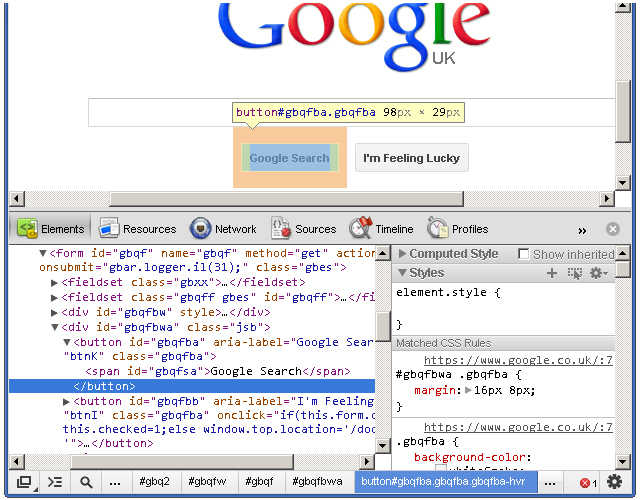Open the DevTools settings gear in status bar
This screenshot has height=500, width=640.
pyautogui.click(x=614, y=482)
